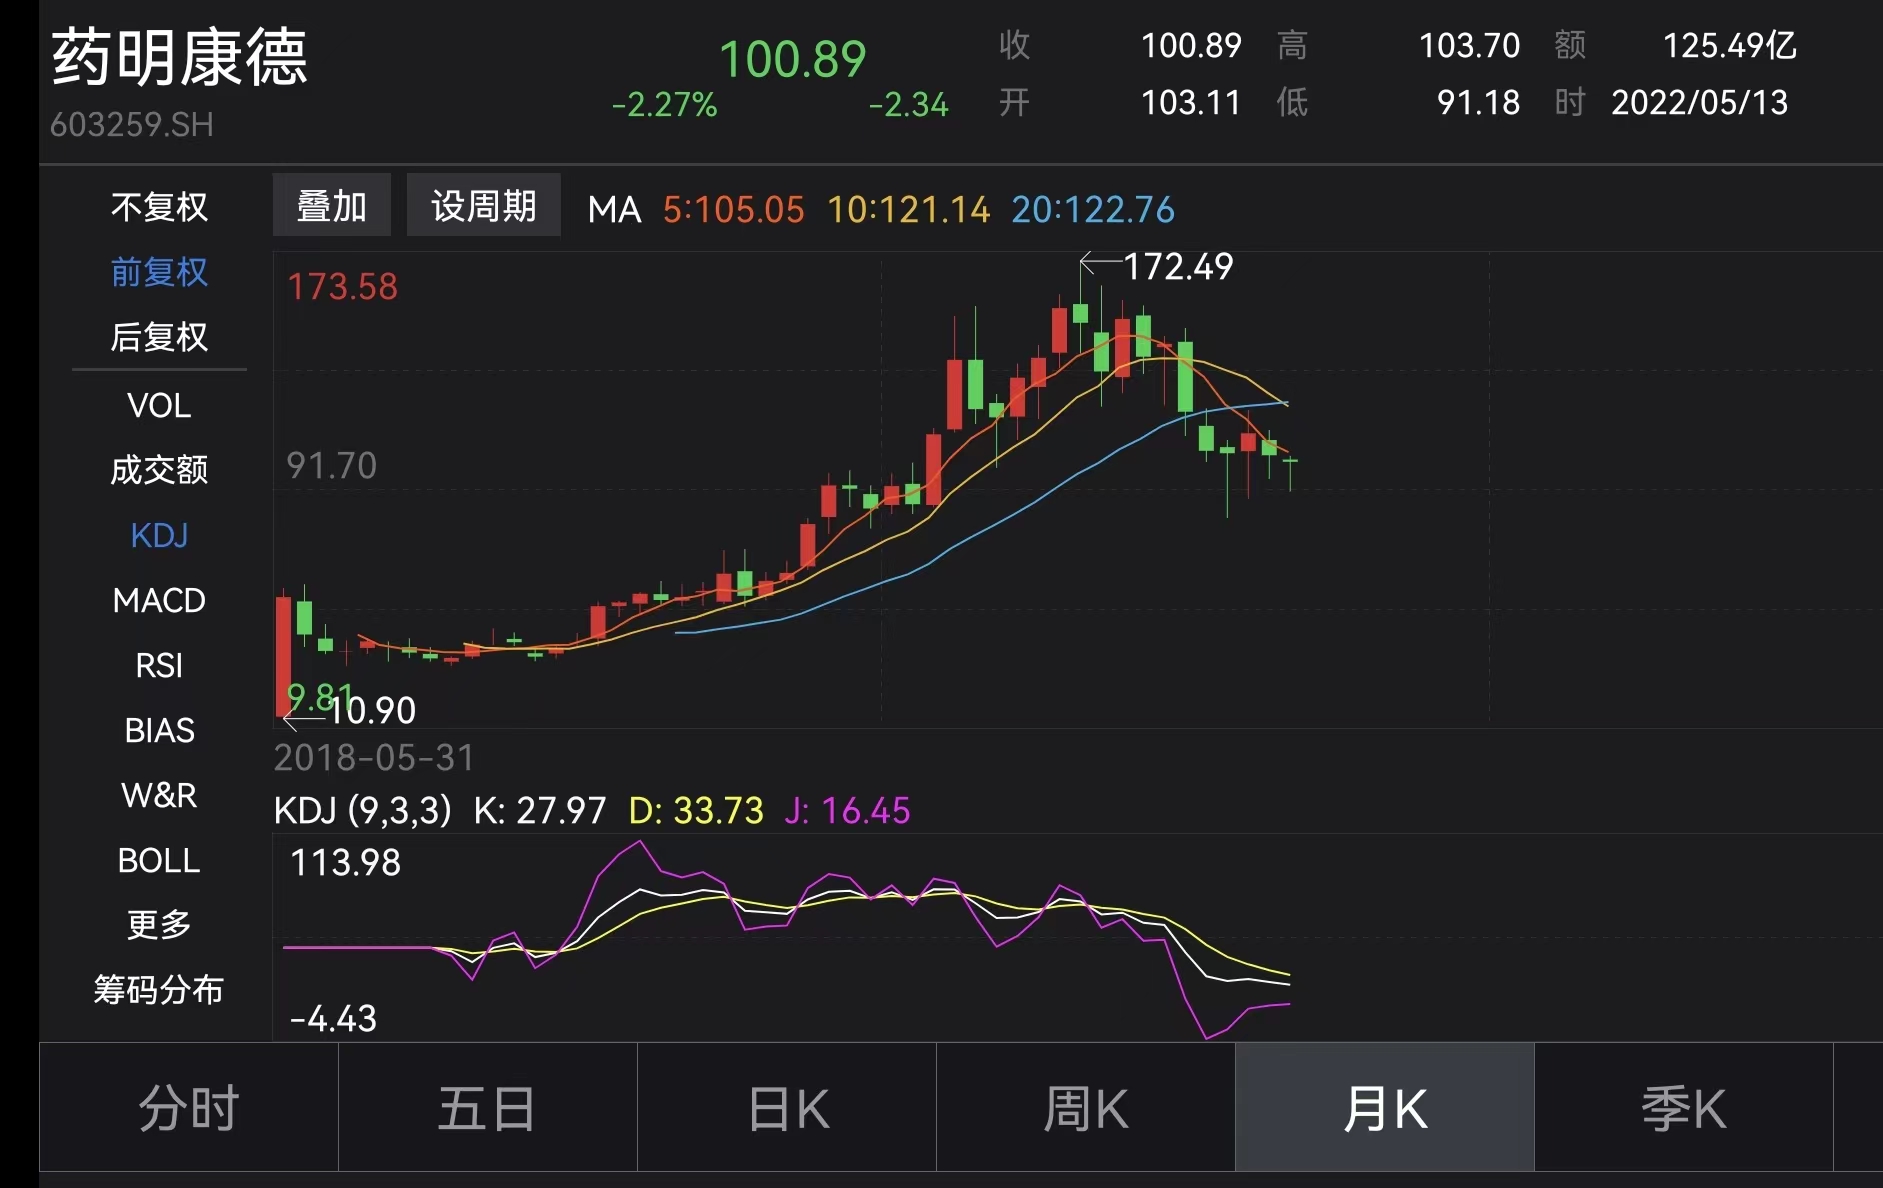Image resolution: width=1883 pixels, height=1188 pixels.
Task: Open the 设周期 period settings
Action: 483,205
